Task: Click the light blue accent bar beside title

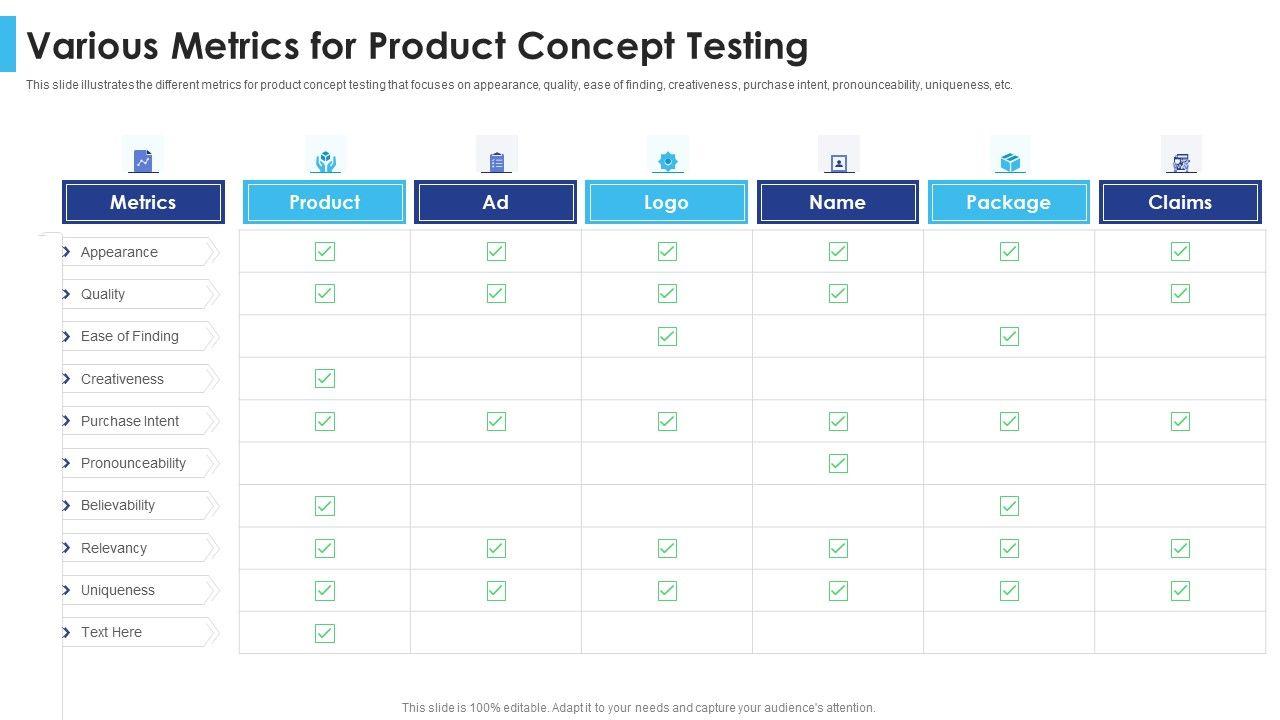Action: pos(8,45)
